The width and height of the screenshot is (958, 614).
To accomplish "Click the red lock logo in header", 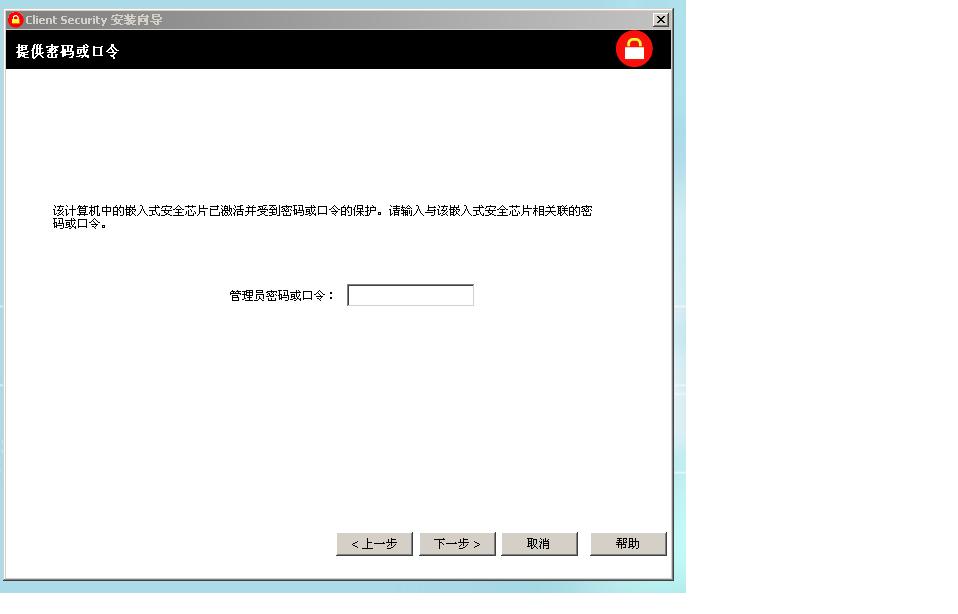I will (634, 49).
